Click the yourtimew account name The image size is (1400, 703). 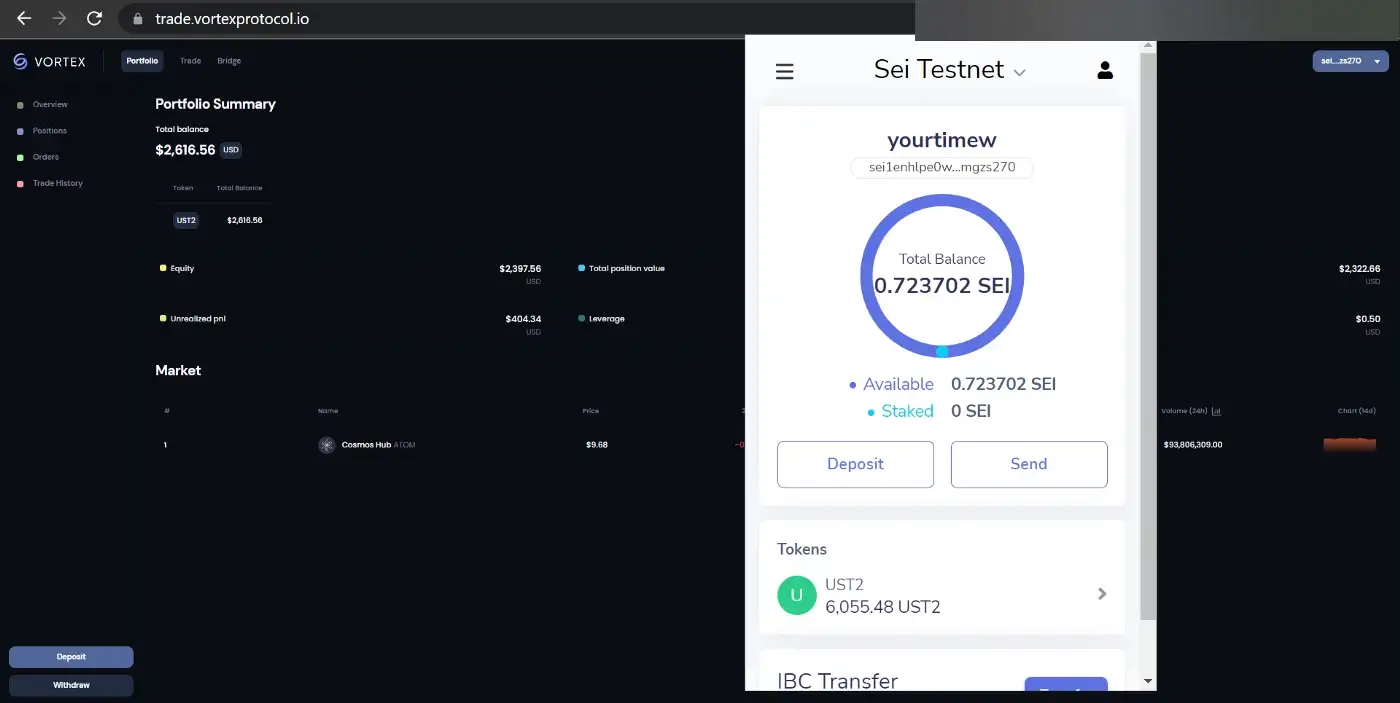[x=942, y=140]
